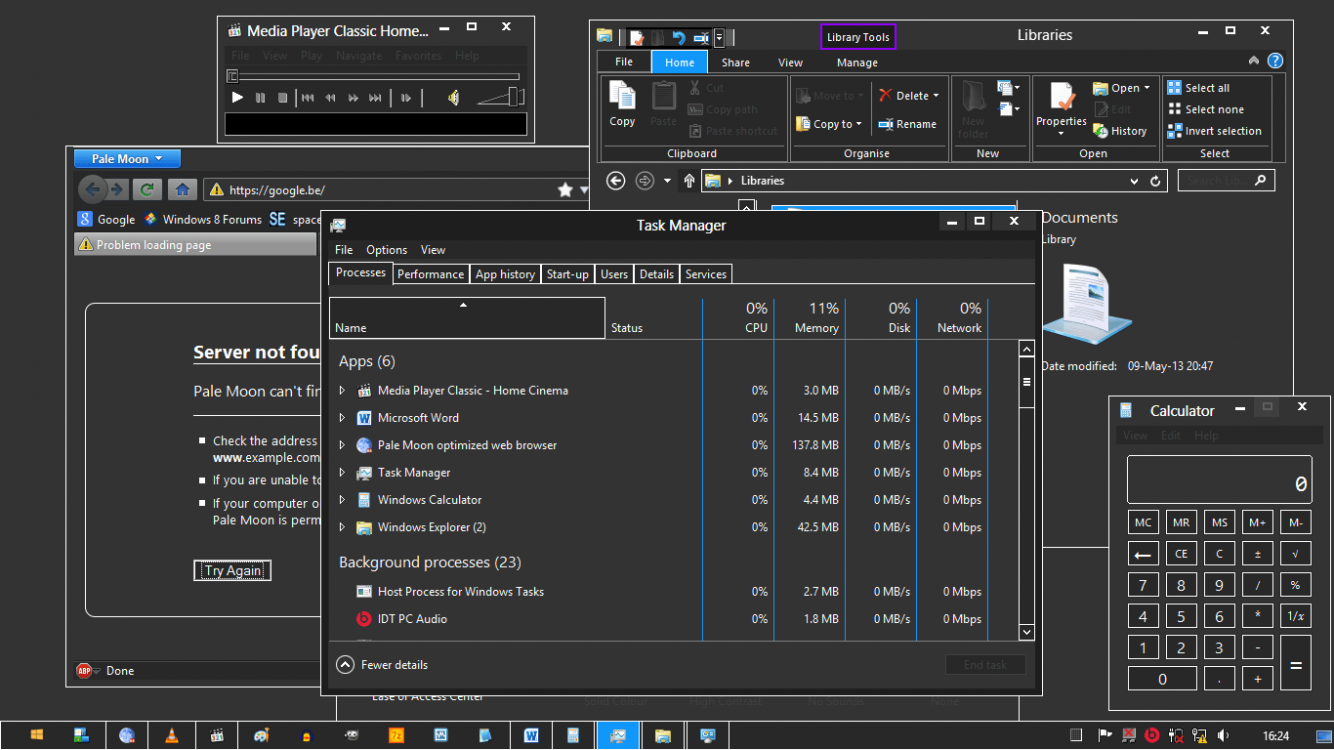Click the Home icon in Pale Moon
1334x750 pixels.
(x=181, y=189)
